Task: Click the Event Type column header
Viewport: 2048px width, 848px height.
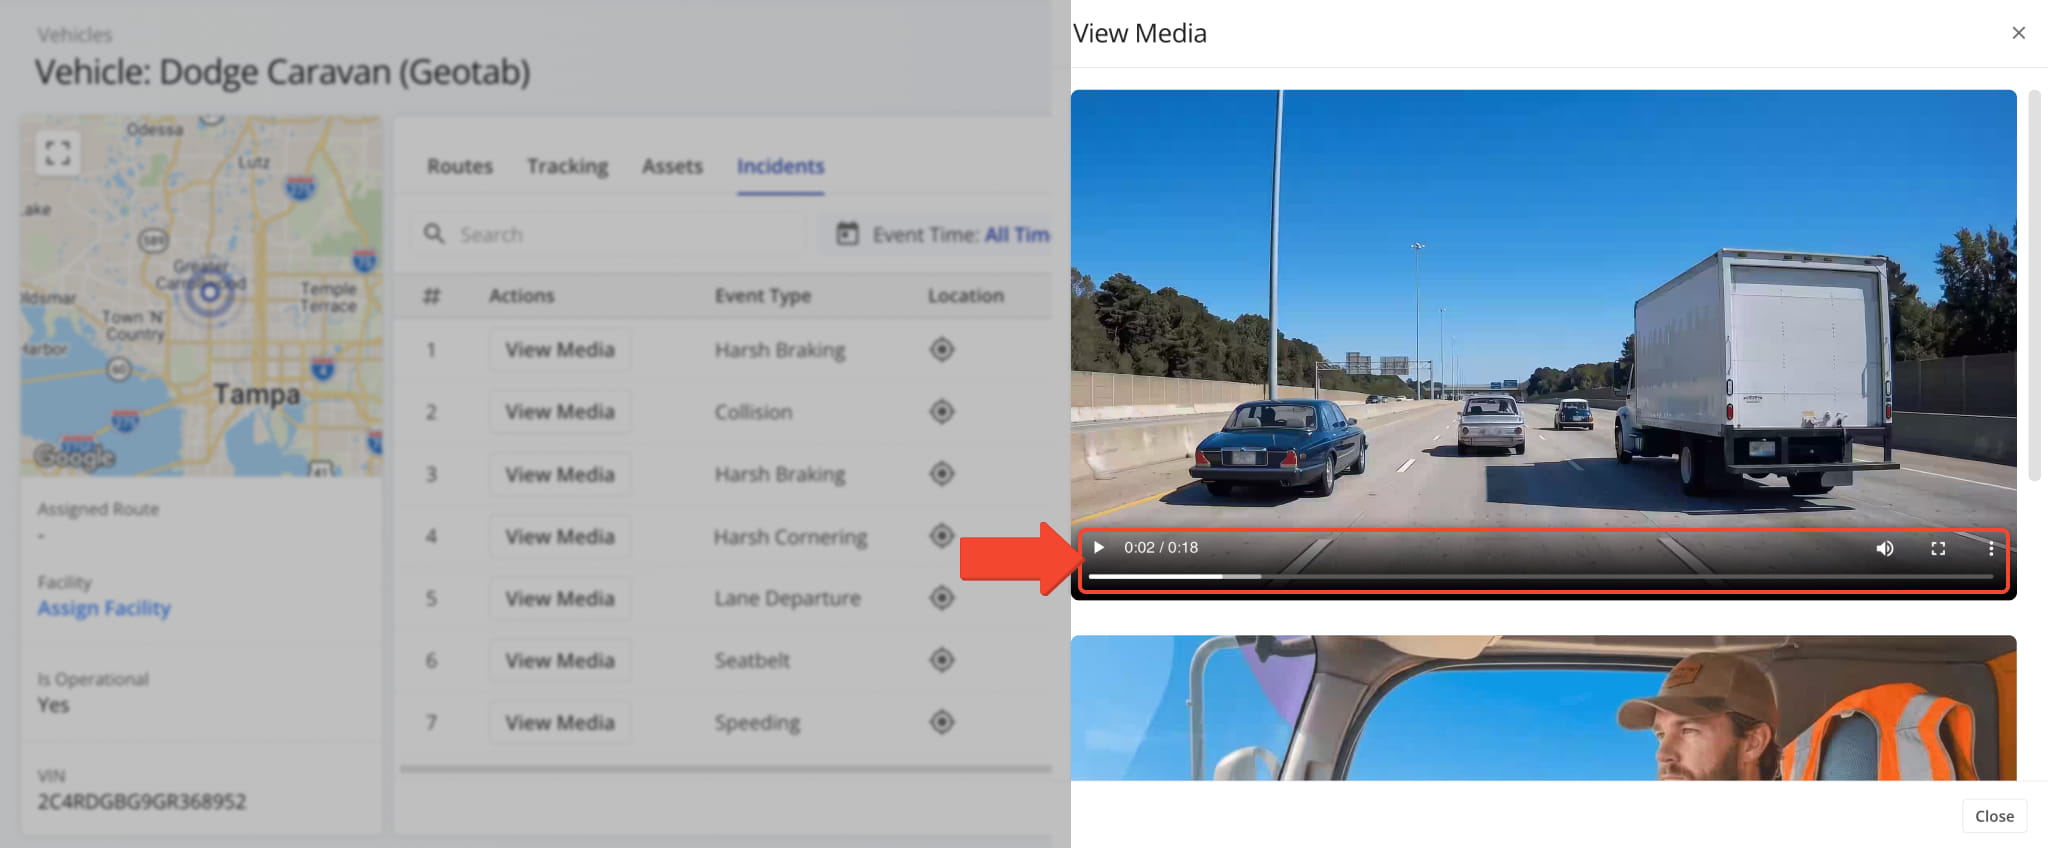Action: (x=762, y=296)
